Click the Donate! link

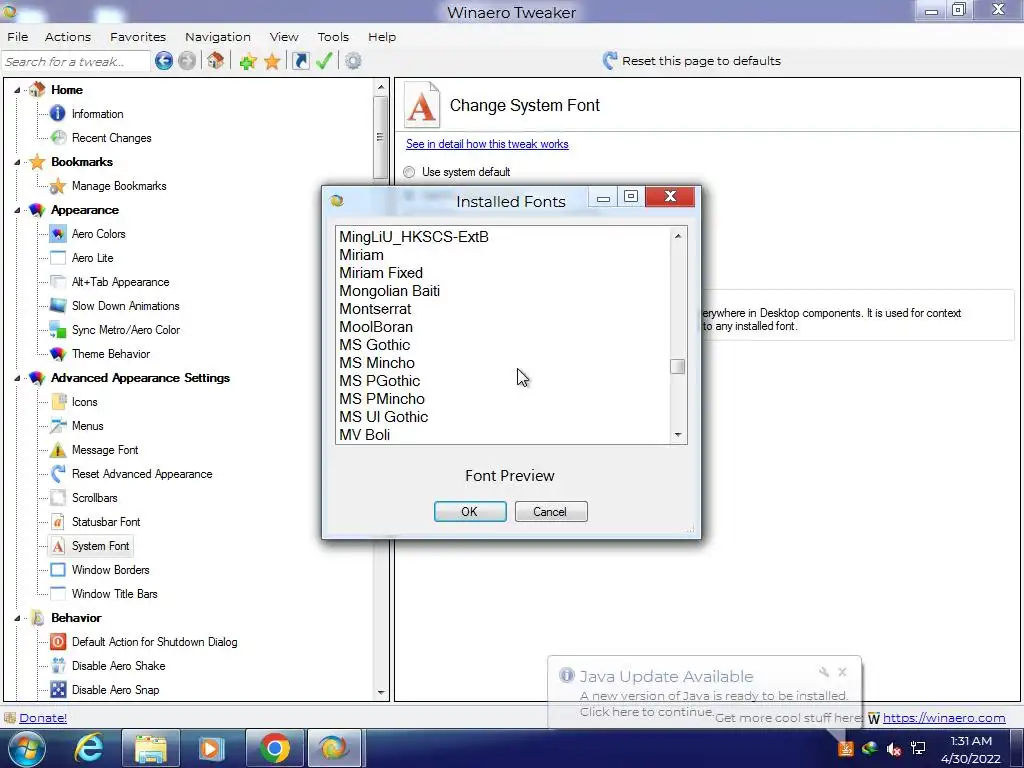pos(43,718)
